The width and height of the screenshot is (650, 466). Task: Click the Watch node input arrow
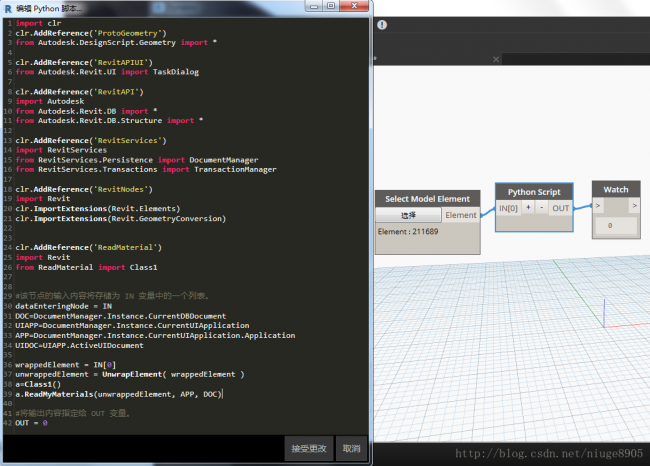[x=597, y=206]
